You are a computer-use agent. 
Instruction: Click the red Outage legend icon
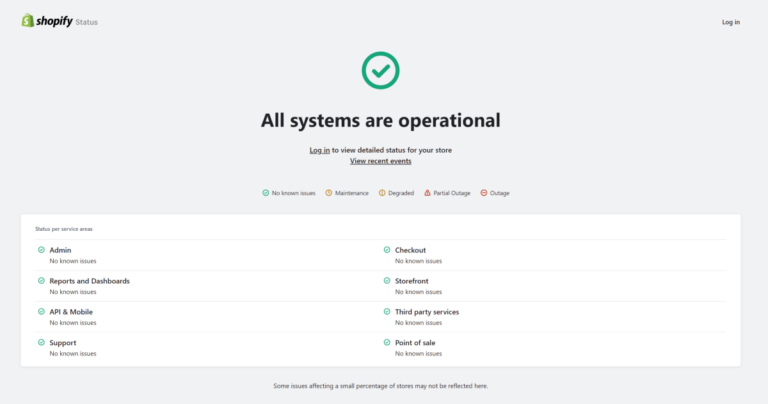coord(484,193)
